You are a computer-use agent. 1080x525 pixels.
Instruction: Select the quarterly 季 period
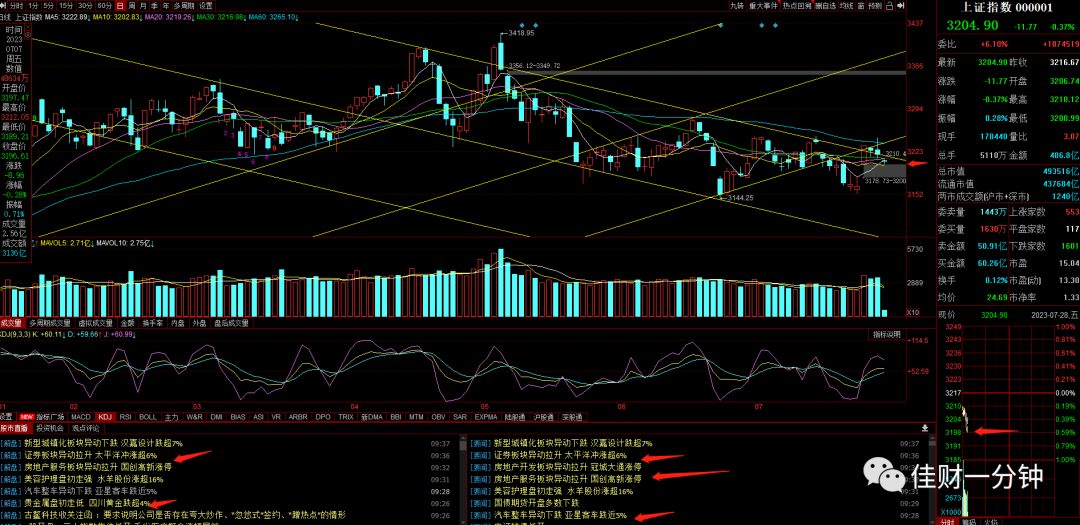pos(154,6)
